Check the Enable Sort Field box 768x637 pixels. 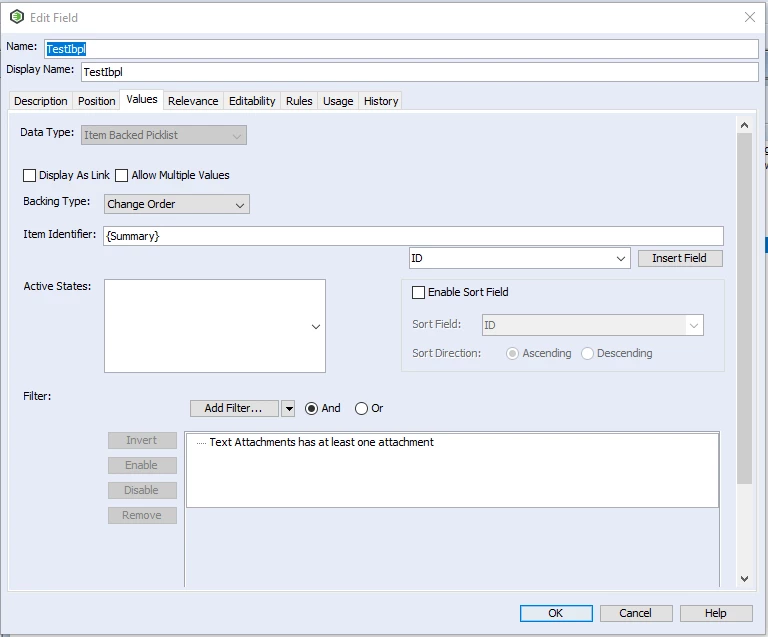418,292
